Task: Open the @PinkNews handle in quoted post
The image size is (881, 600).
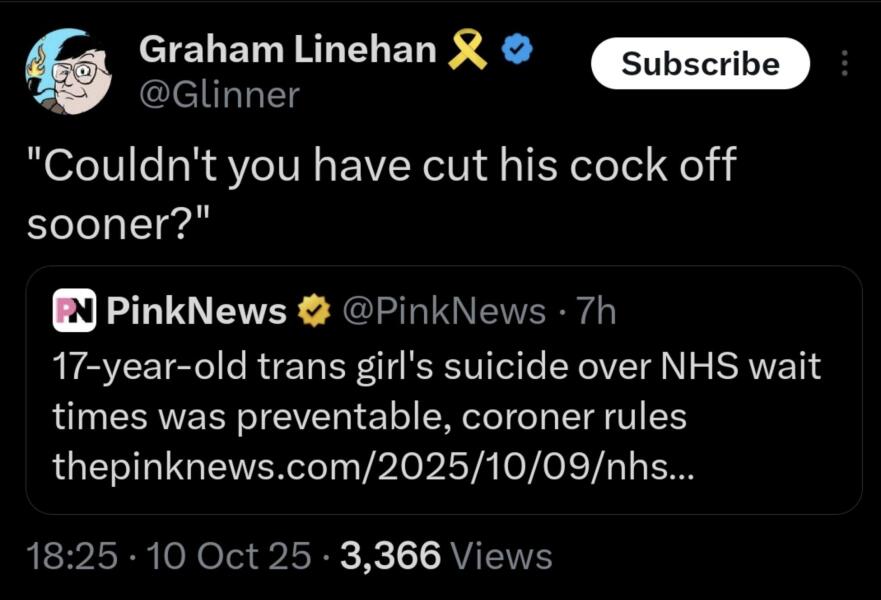Action: (x=444, y=313)
